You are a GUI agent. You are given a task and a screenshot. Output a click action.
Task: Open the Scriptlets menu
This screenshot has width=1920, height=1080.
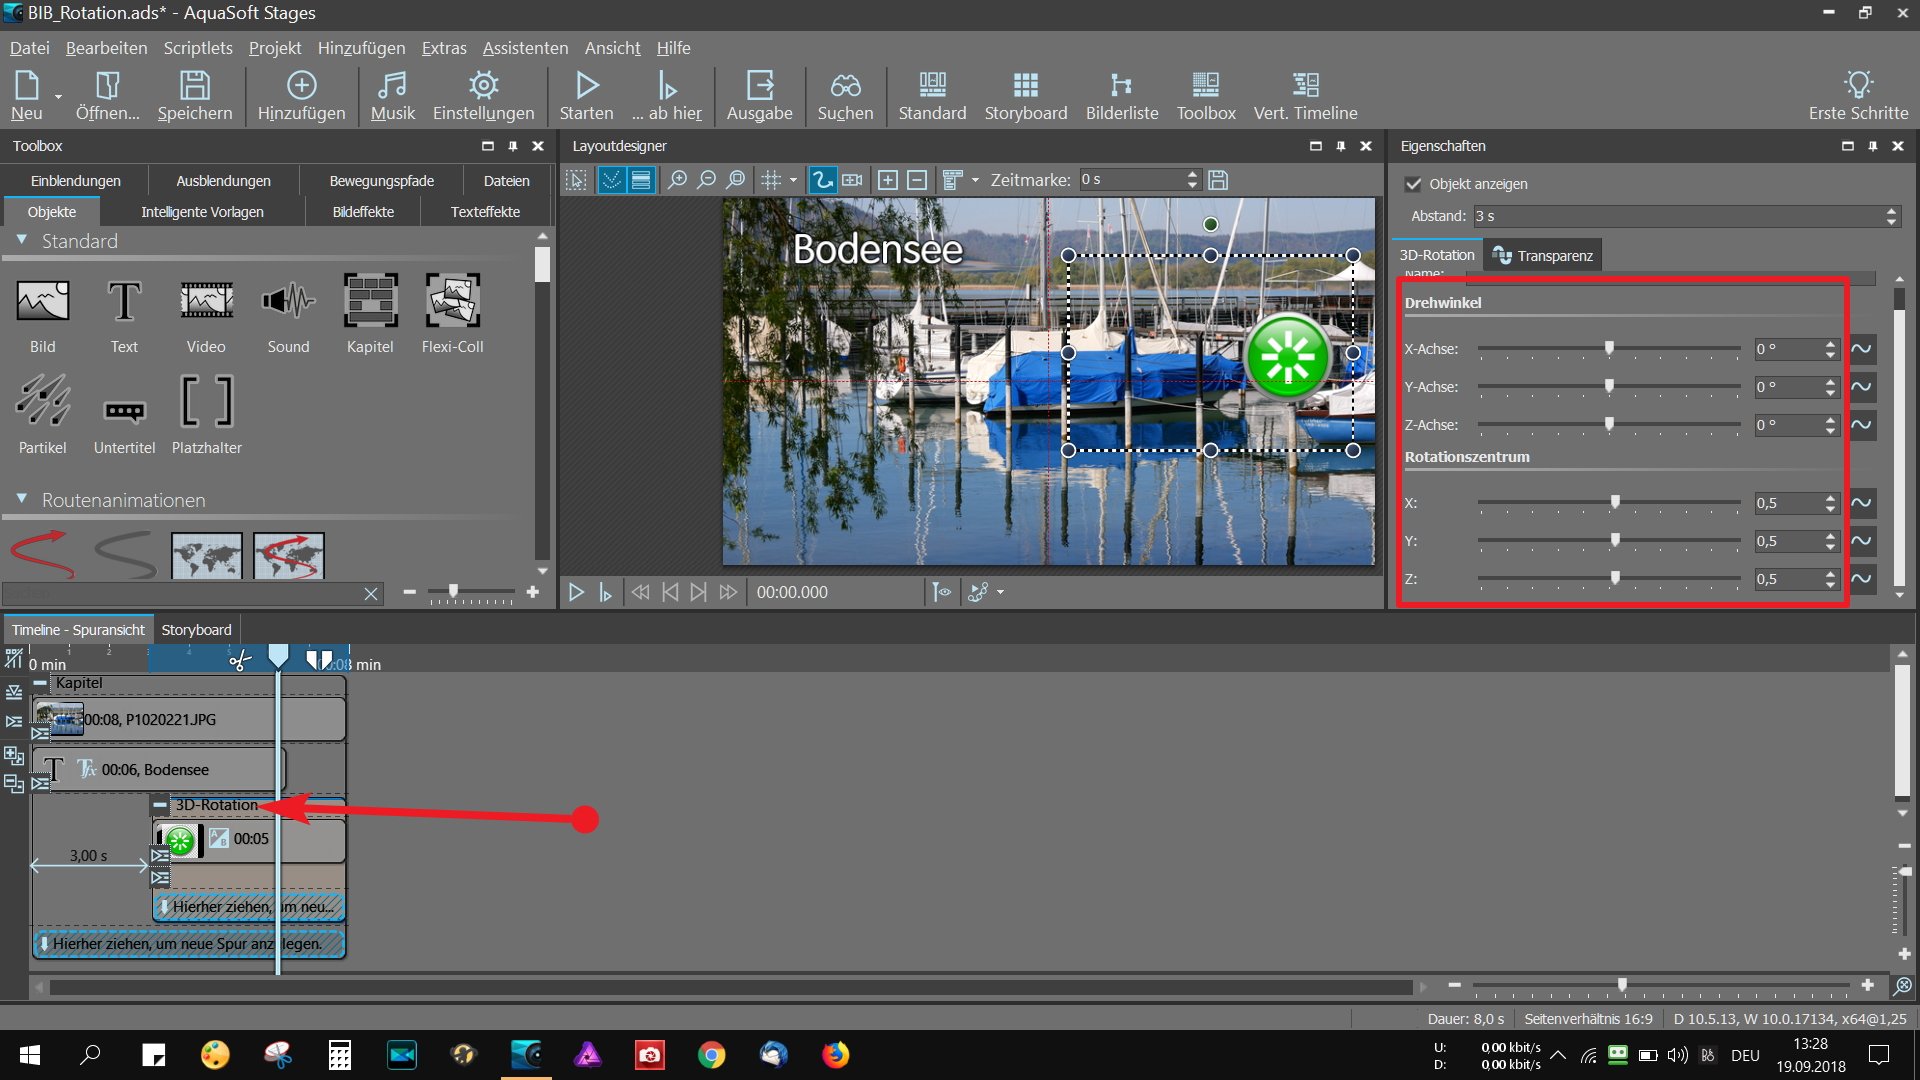pyautogui.click(x=198, y=48)
